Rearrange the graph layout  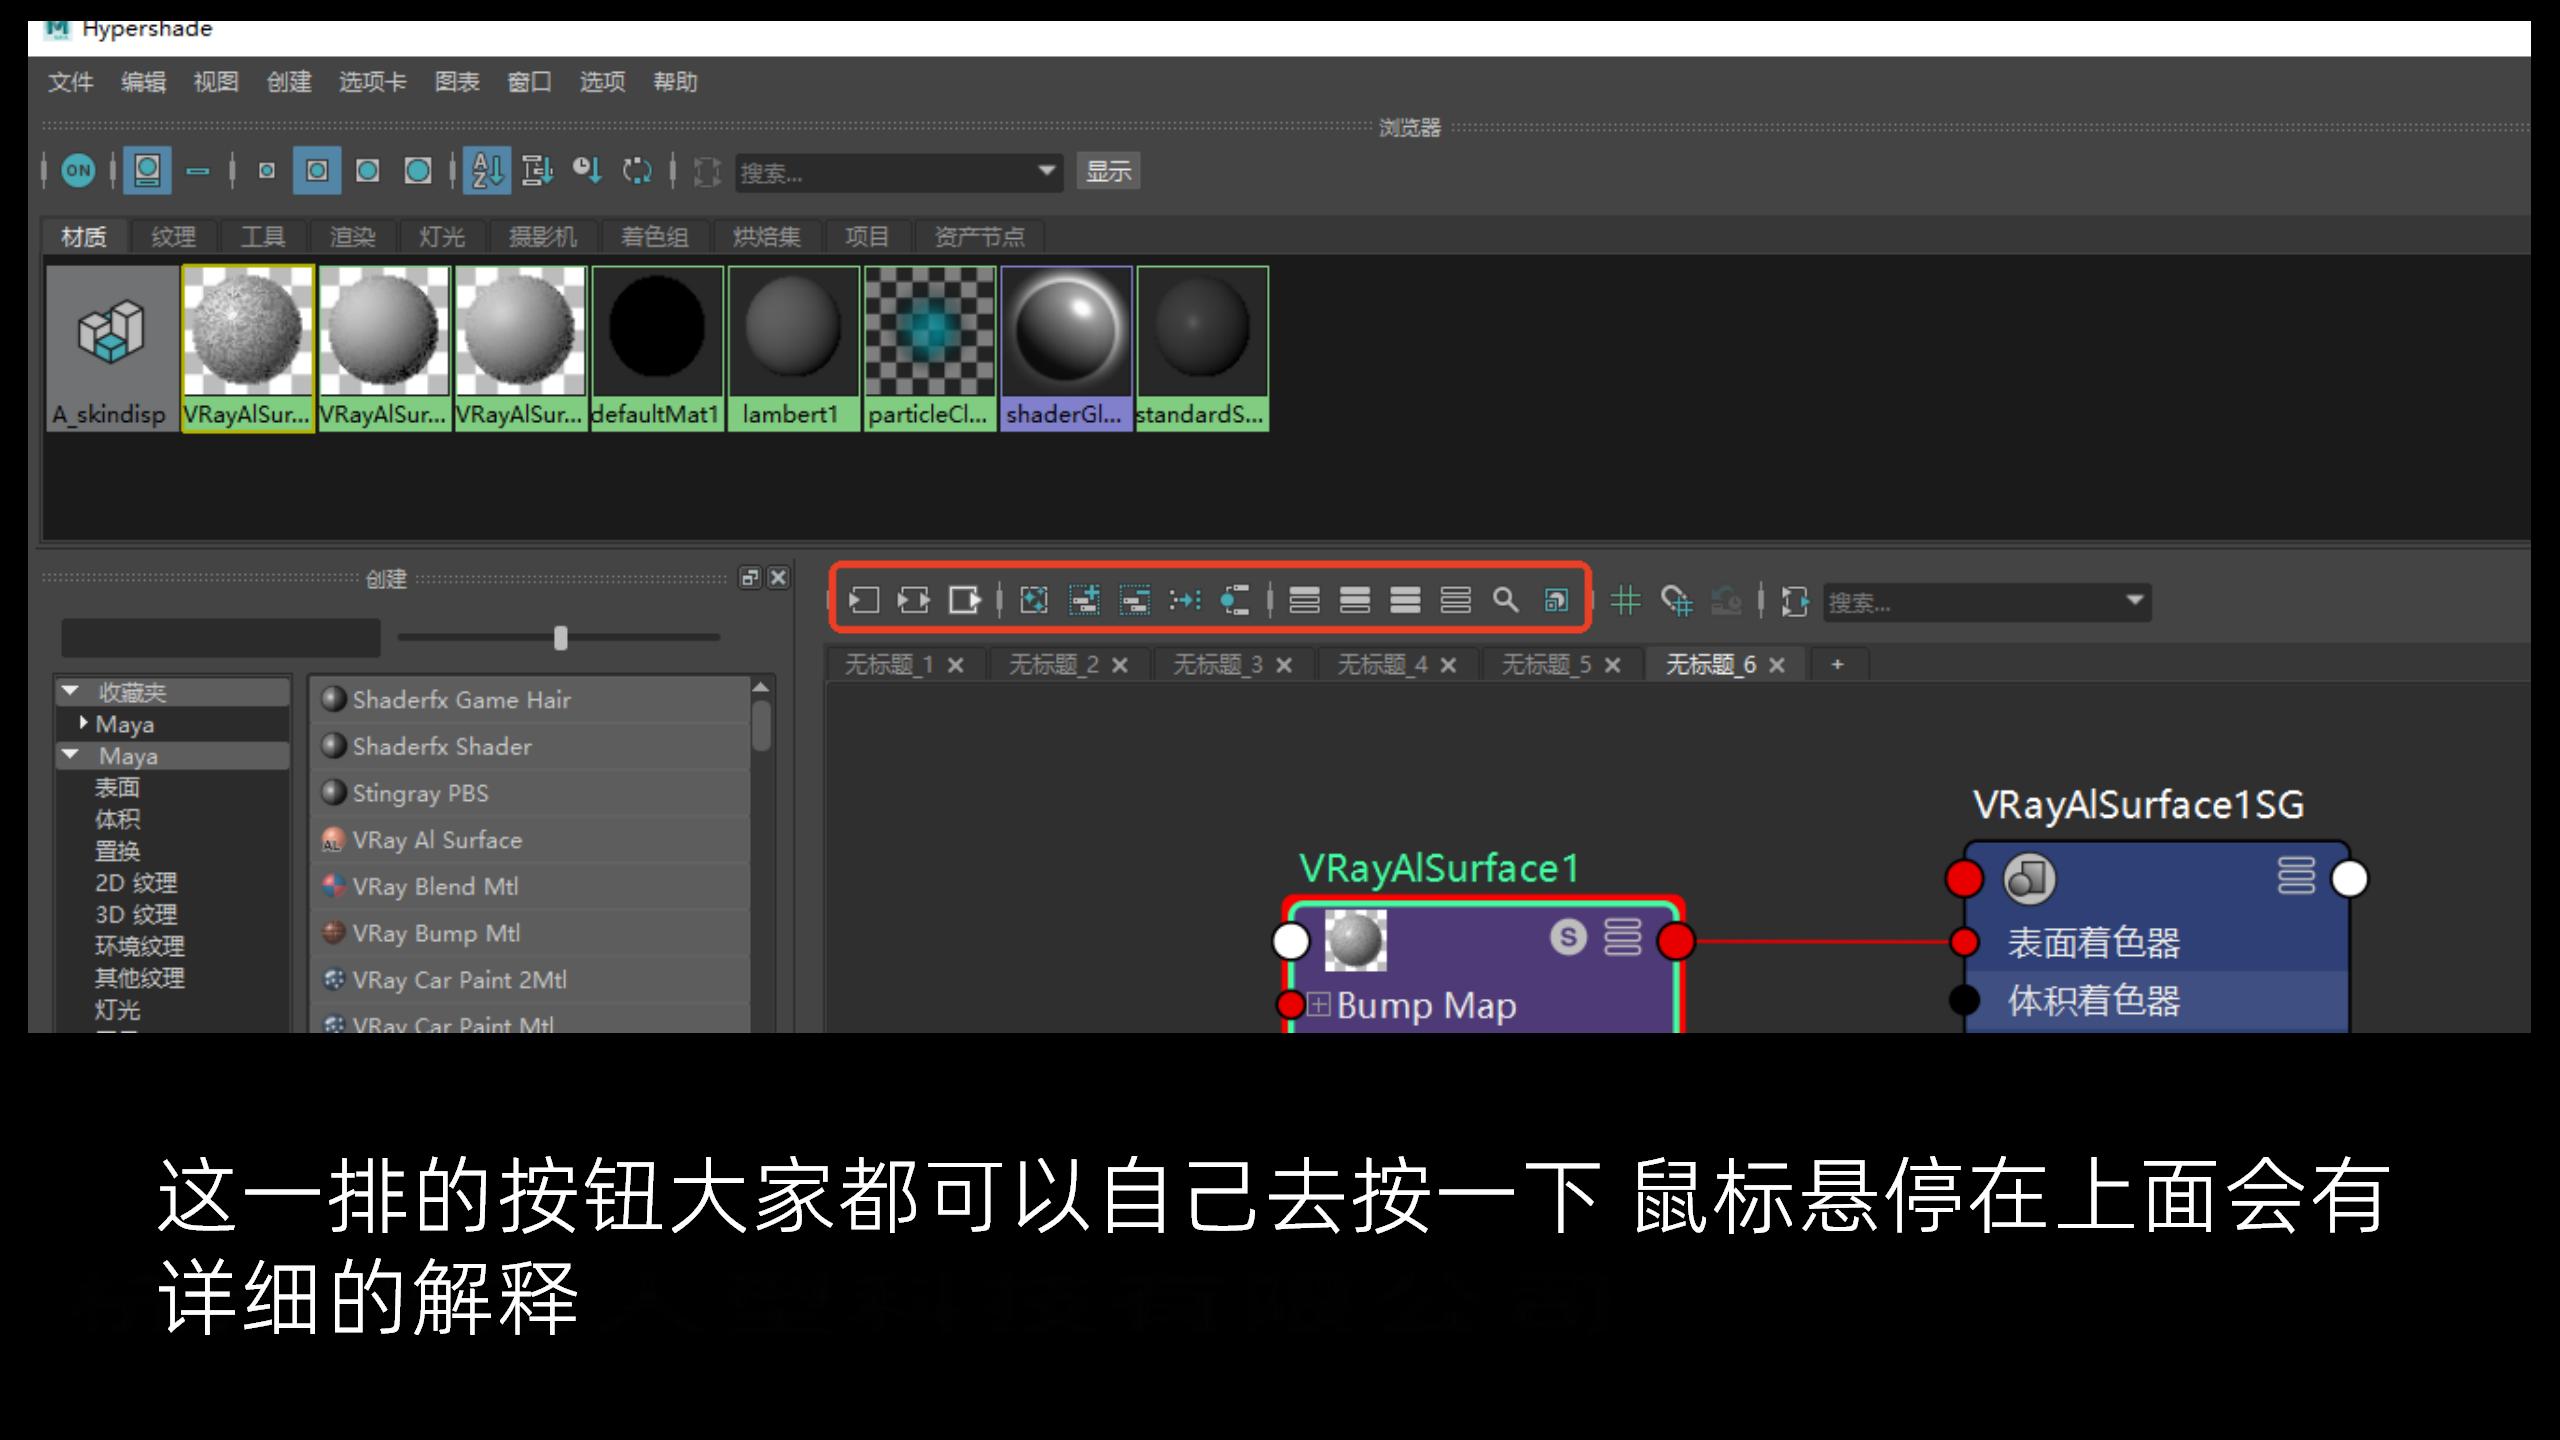pos(1185,600)
